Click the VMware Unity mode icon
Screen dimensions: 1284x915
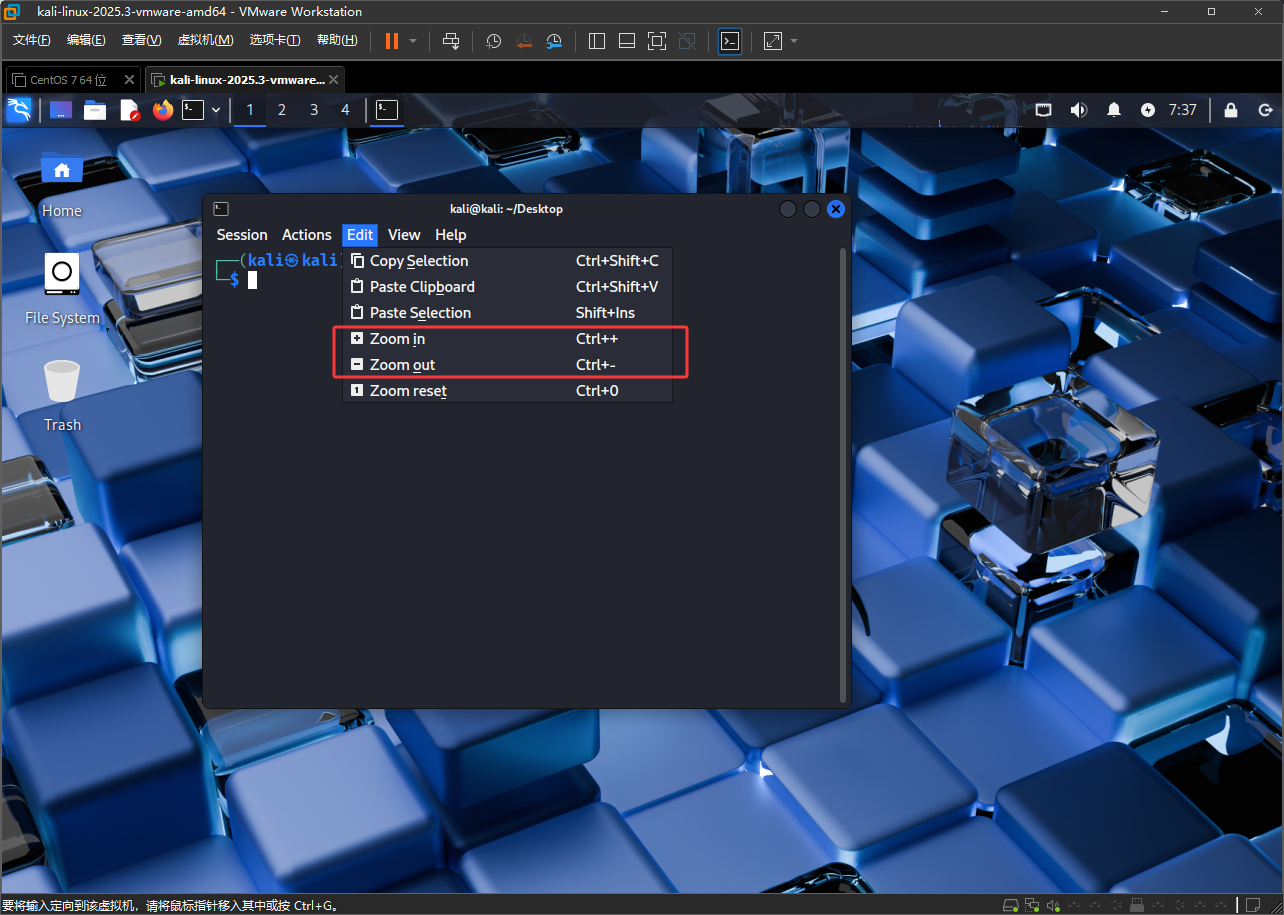click(x=687, y=41)
